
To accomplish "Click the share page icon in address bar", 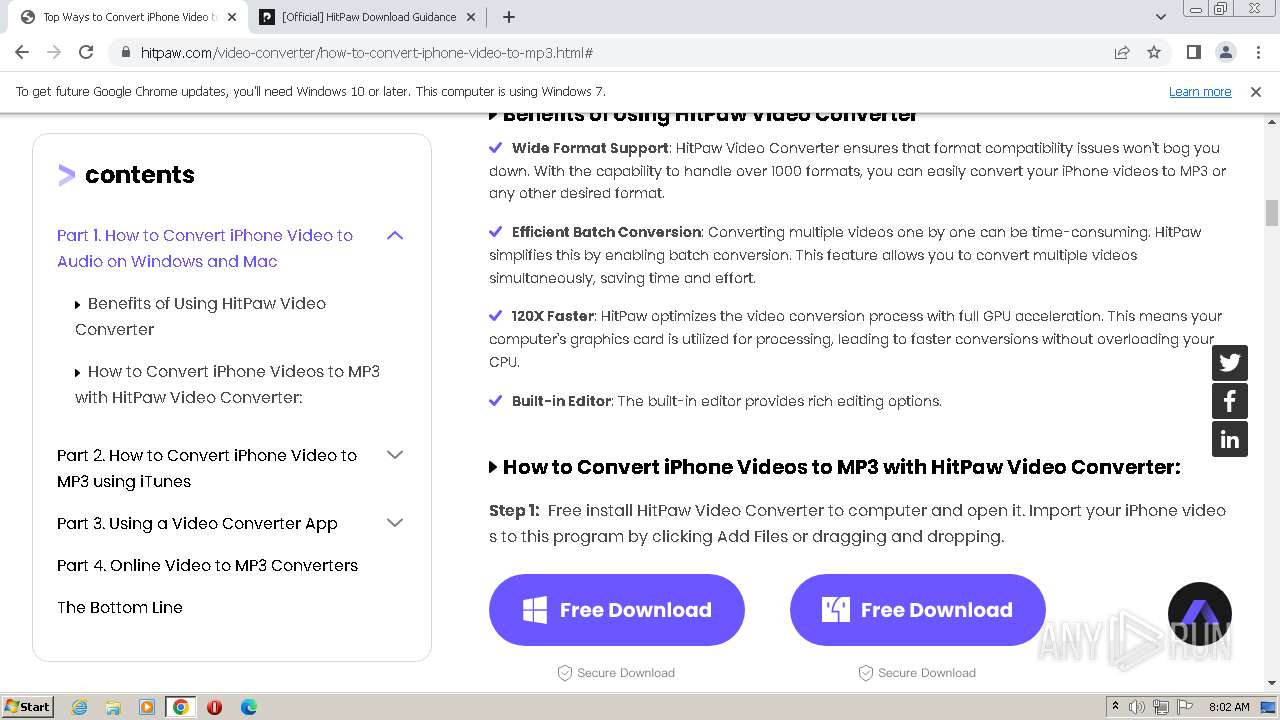I will pyautogui.click(x=1122, y=52).
